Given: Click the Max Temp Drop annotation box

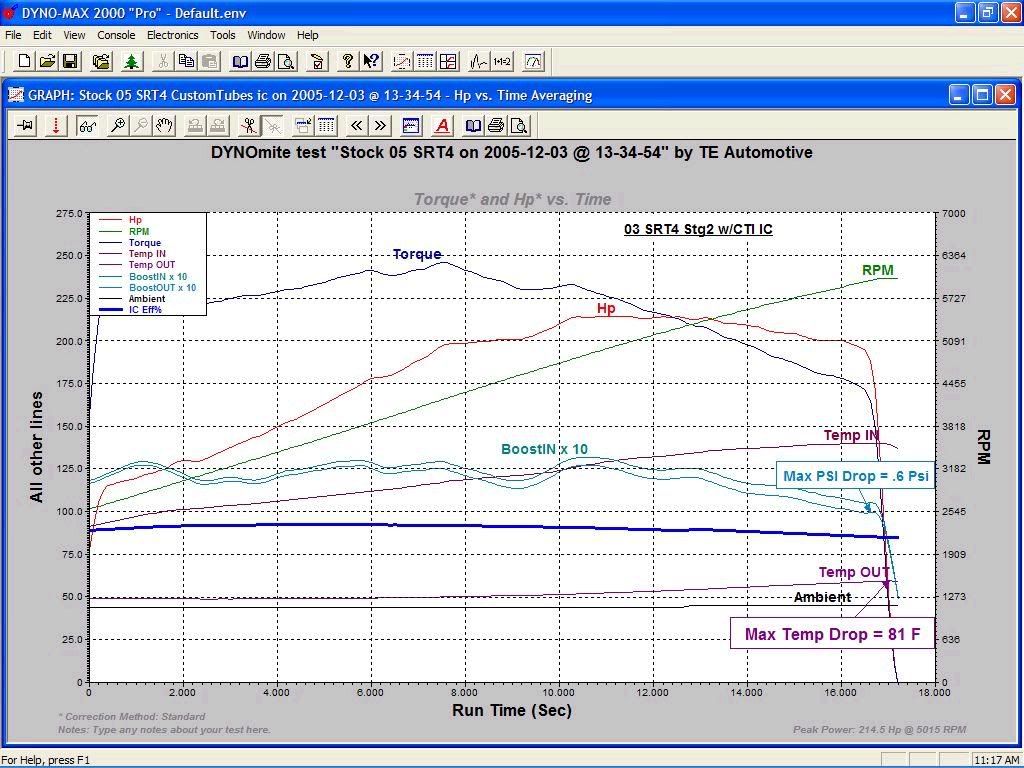Looking at the screenshot, I should coord(832,634).
